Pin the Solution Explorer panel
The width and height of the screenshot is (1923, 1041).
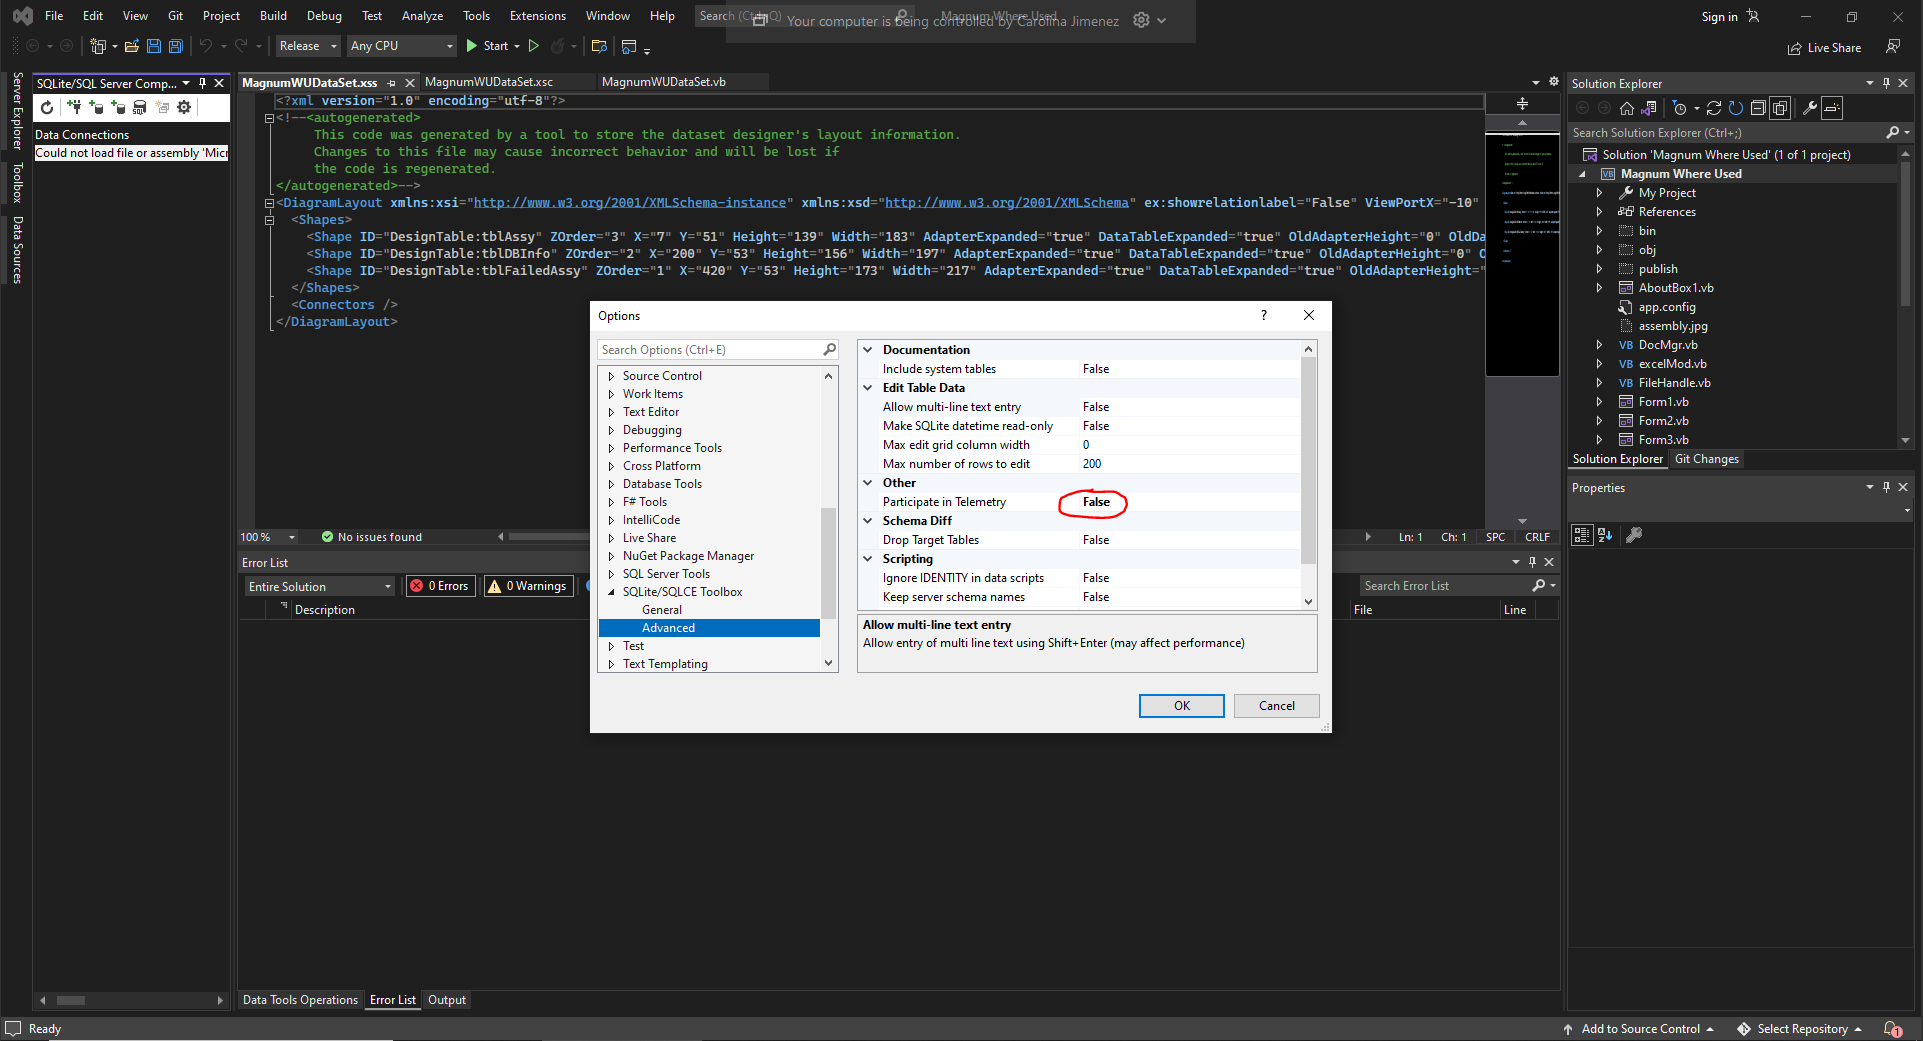point(1886,83)
